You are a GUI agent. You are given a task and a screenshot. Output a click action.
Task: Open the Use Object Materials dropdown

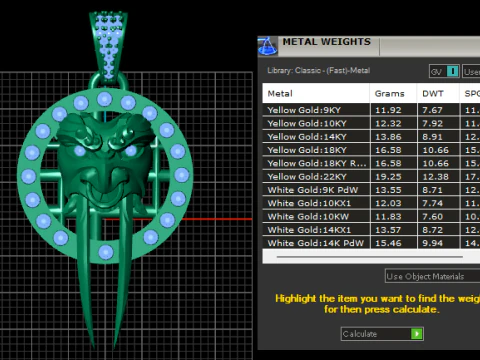click(432, 276)
